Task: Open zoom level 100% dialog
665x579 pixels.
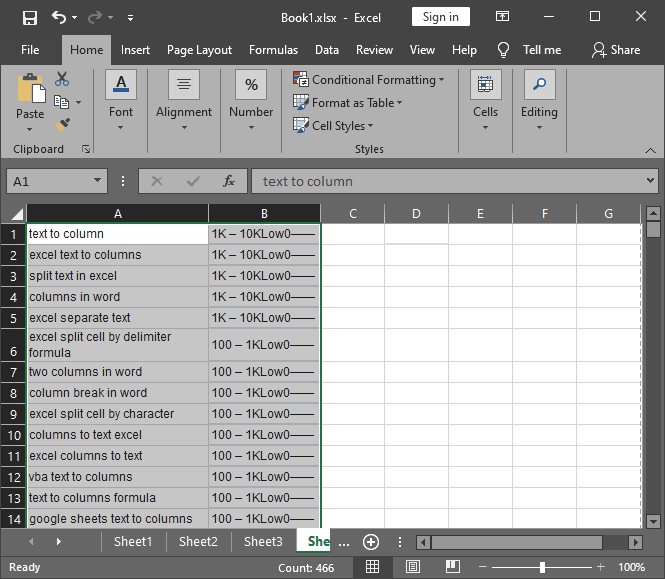Action: pos(631,567)
